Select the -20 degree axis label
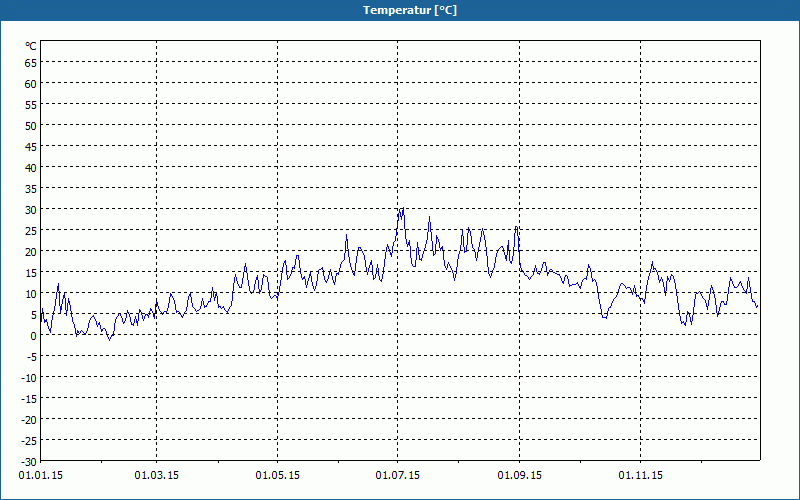 (29, 420)
